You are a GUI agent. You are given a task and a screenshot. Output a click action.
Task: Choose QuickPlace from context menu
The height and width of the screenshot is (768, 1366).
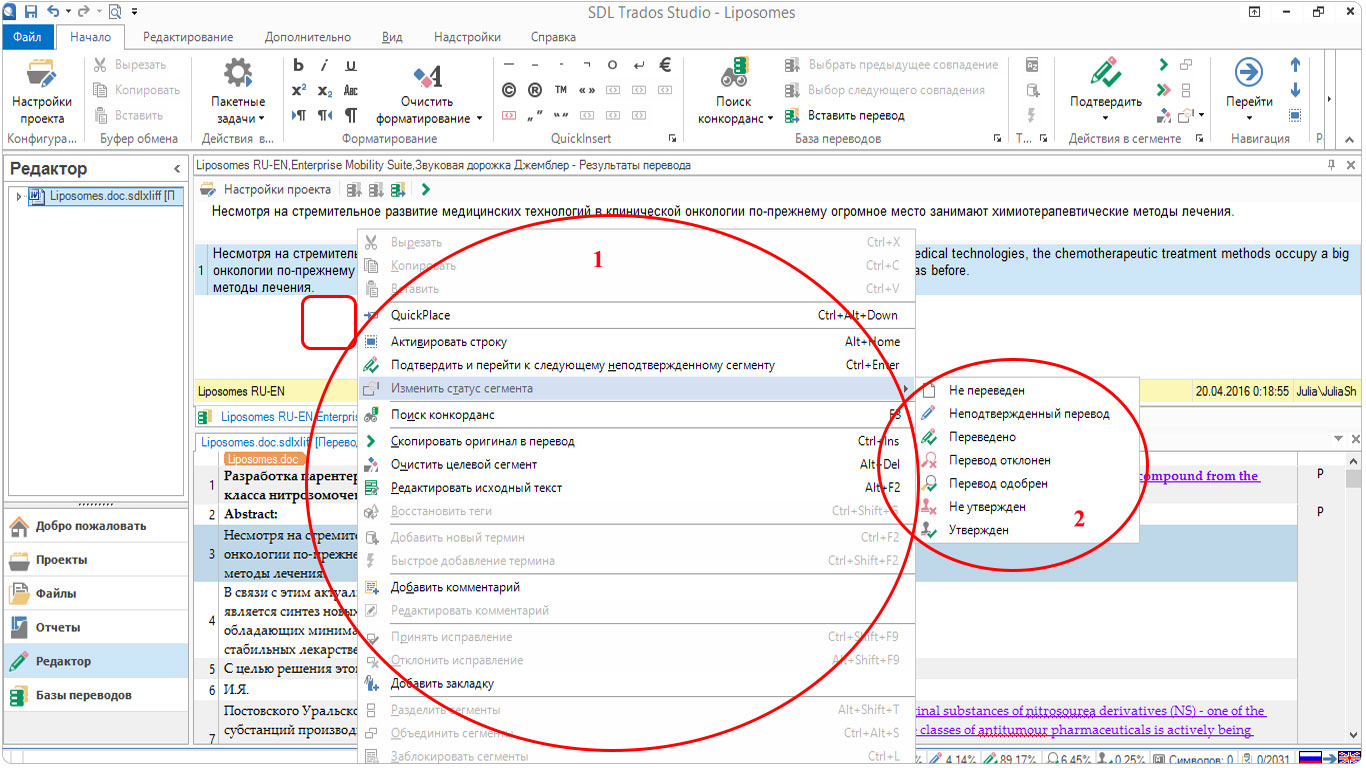pyautogui.click(x=636, y=315)
